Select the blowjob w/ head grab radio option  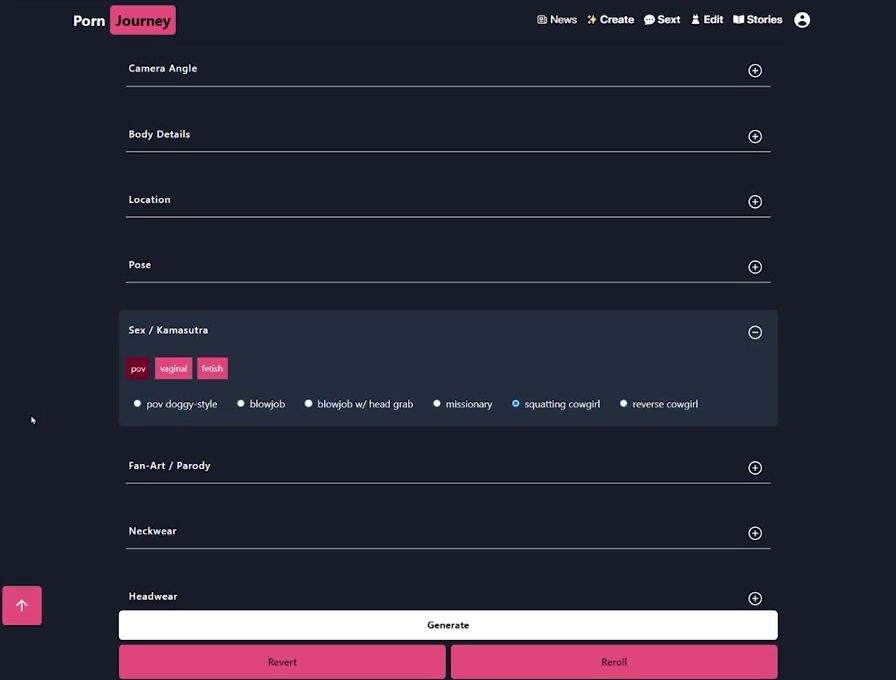click(309, 404)
